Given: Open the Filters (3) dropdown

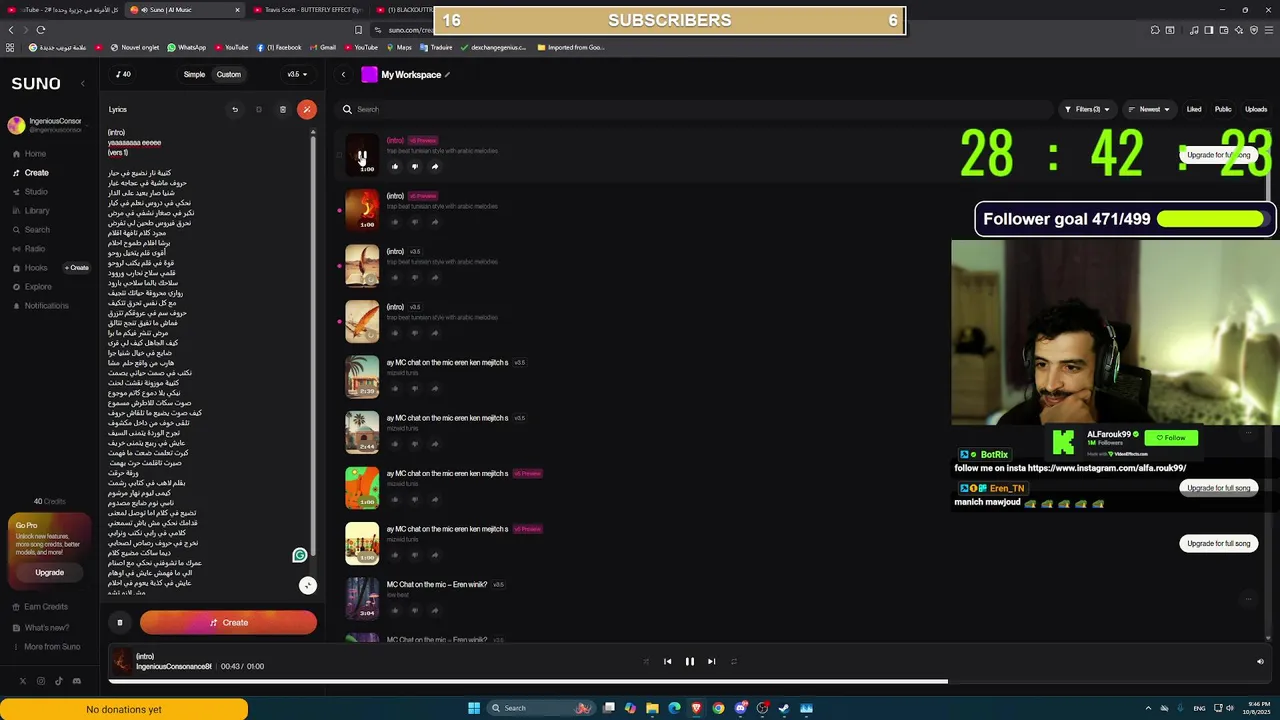Looking at the screenshot, I should pyautogui.click(x=1086, y=110).
